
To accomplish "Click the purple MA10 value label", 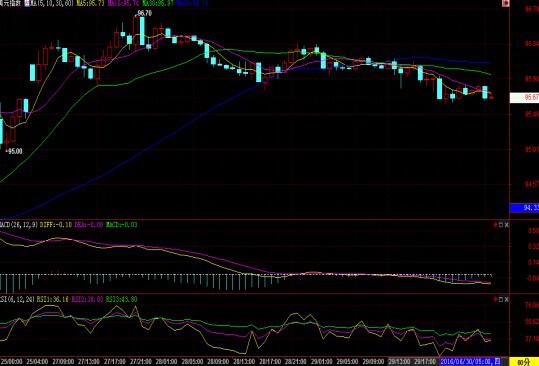I will point(123,4).
